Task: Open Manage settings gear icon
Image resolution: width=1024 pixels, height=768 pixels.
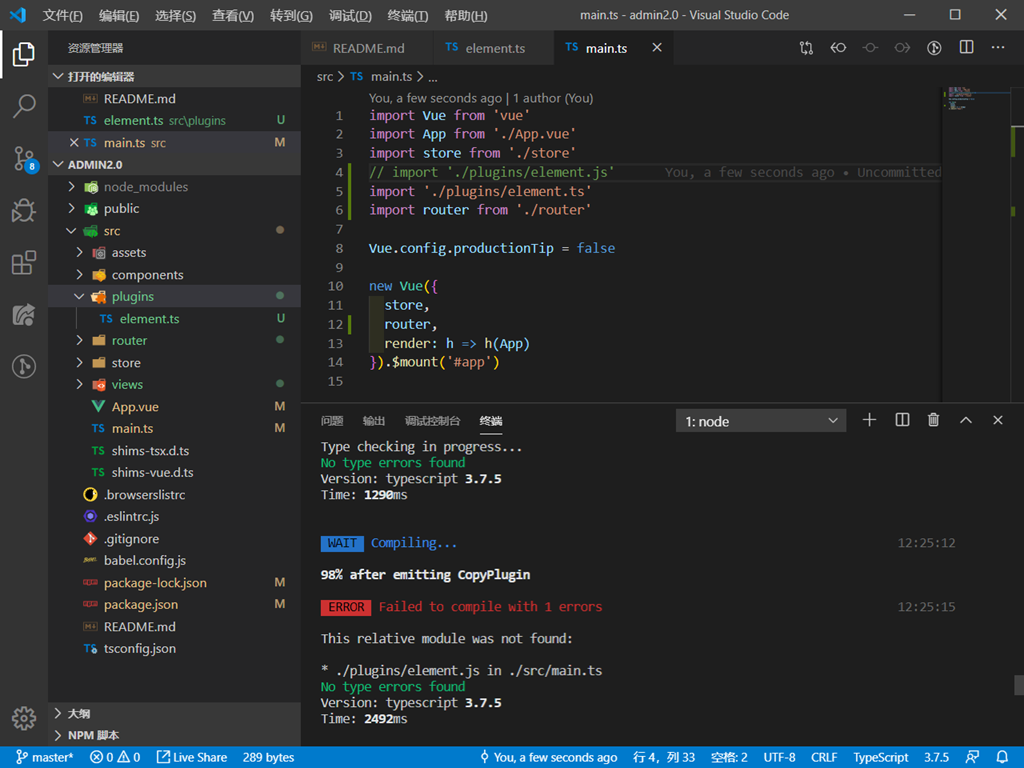Action: [24, 717]
